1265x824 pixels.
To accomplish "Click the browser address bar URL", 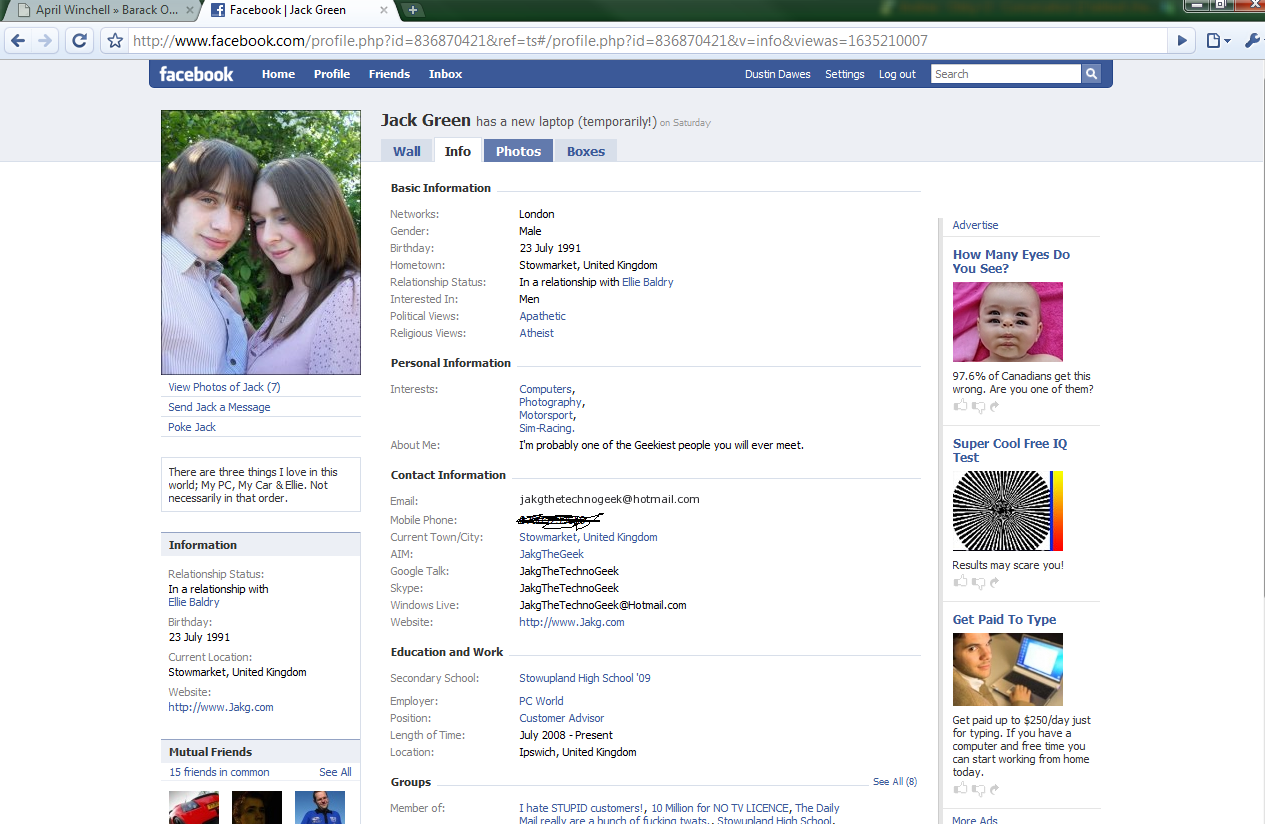I will [530, 41].
